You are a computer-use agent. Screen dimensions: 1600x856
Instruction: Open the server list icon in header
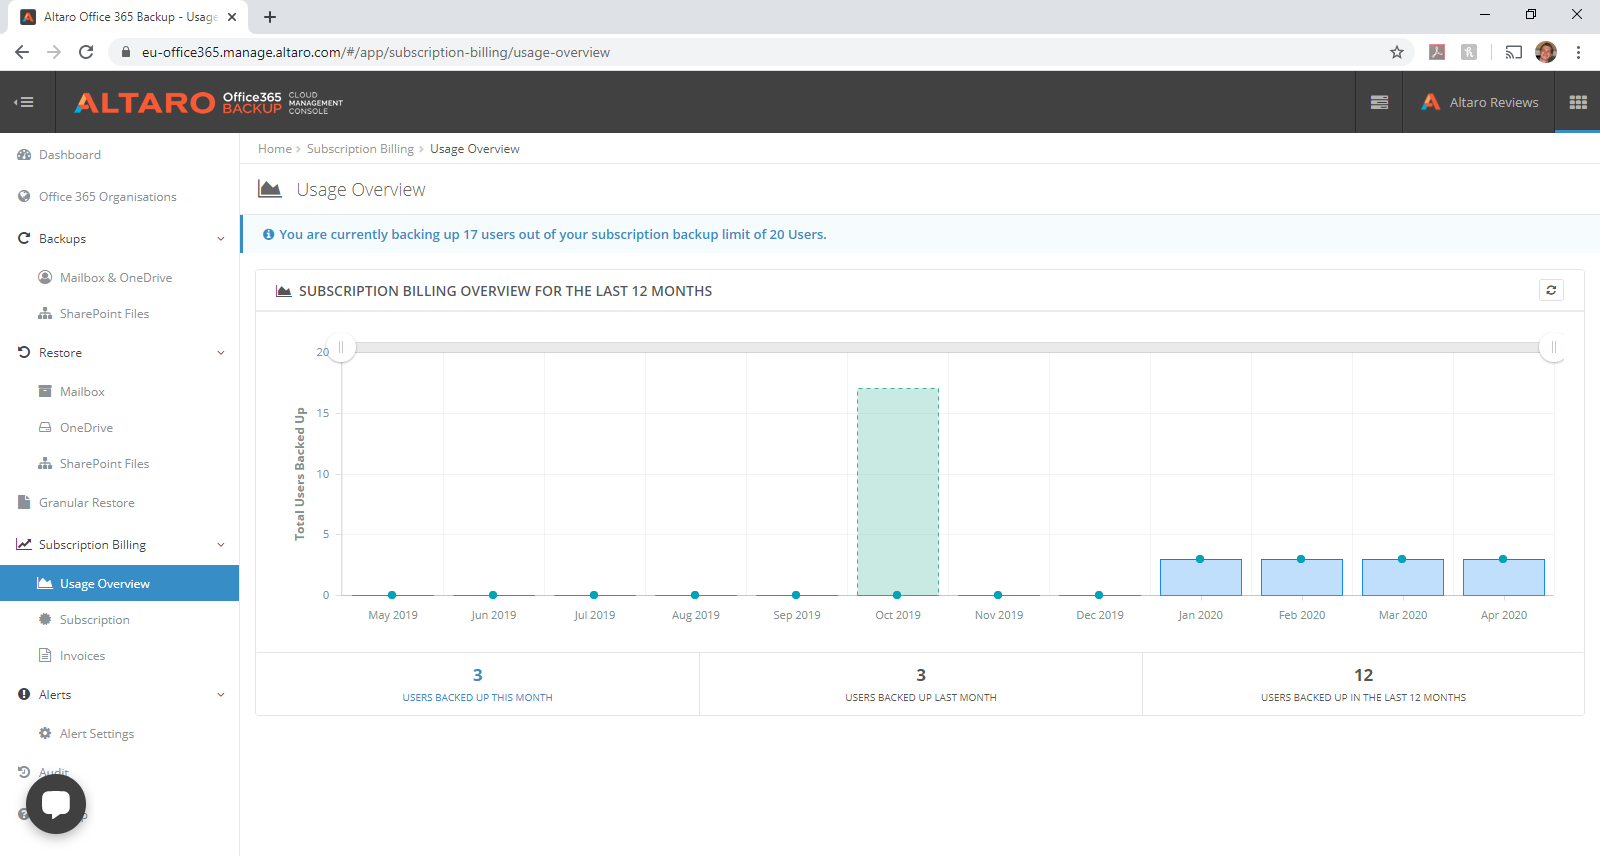1379,102
